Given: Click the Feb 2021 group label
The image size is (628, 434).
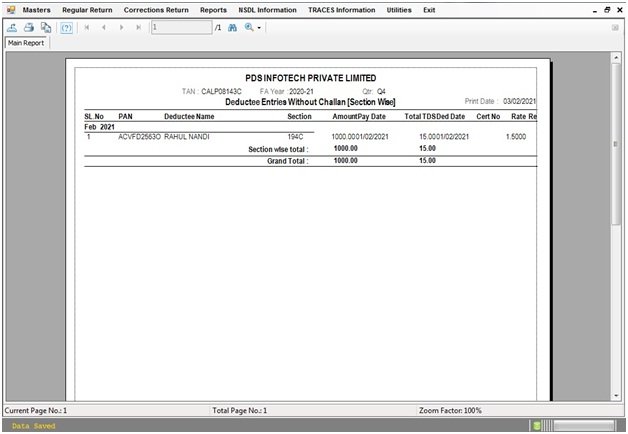Looking at the screenshot, I should (x=99, y=127).
